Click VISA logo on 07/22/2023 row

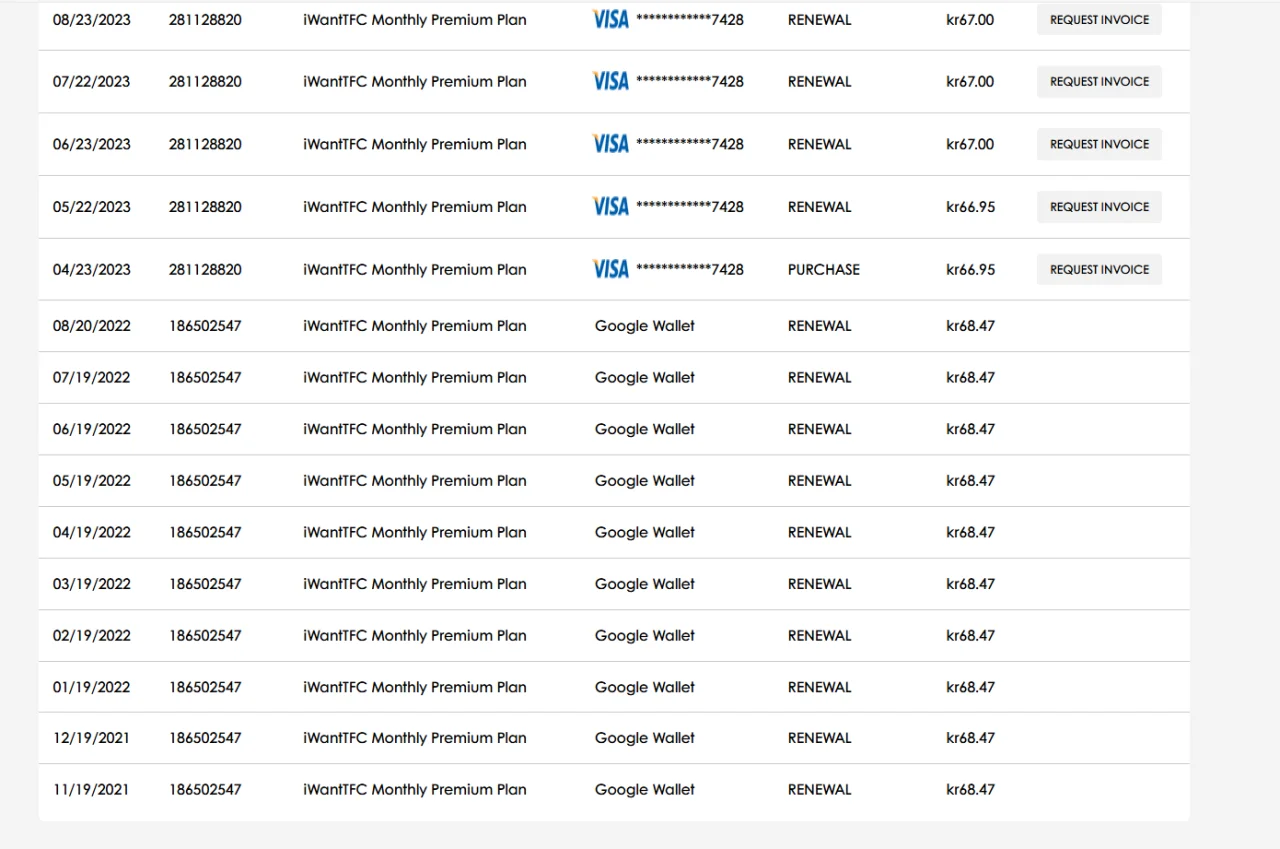(611, 81)
